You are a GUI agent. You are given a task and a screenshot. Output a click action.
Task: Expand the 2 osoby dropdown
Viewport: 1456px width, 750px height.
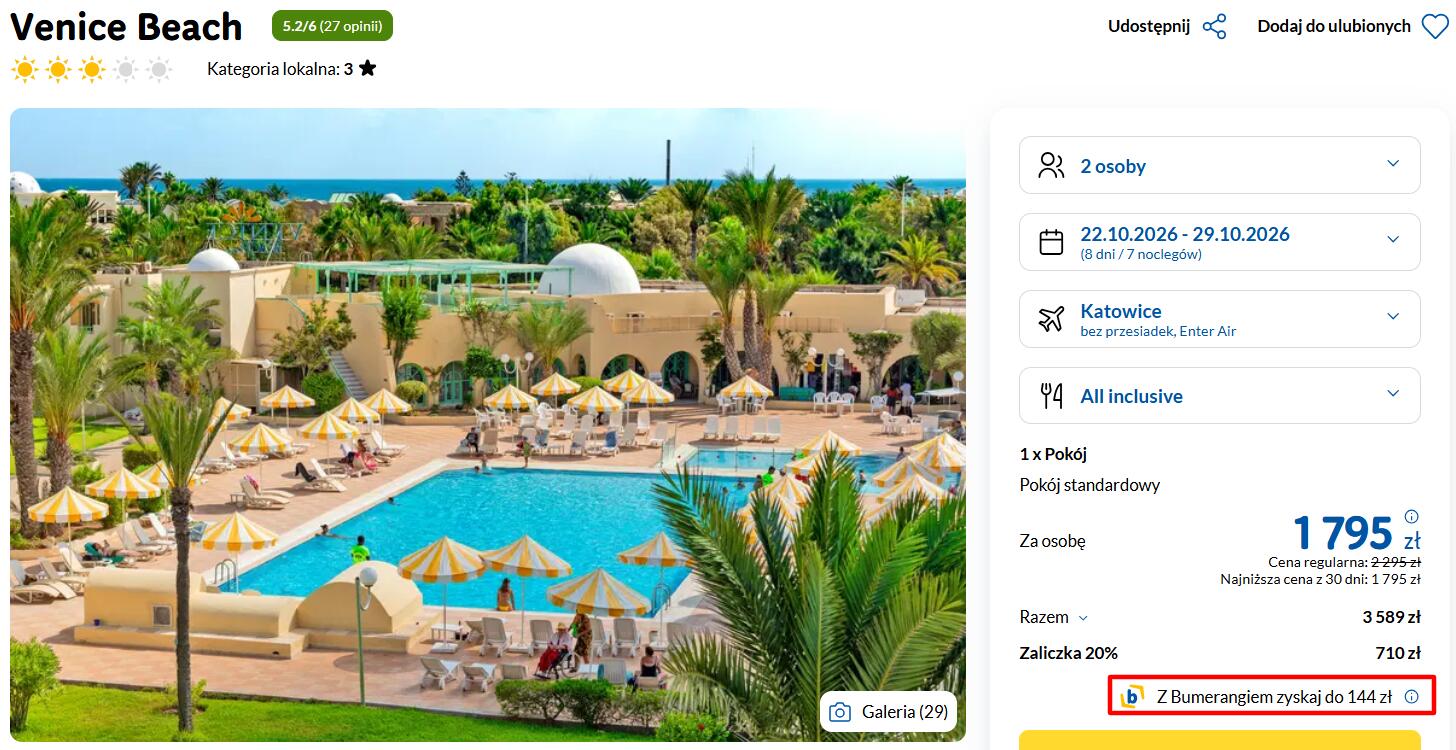tap(1220, 165)
